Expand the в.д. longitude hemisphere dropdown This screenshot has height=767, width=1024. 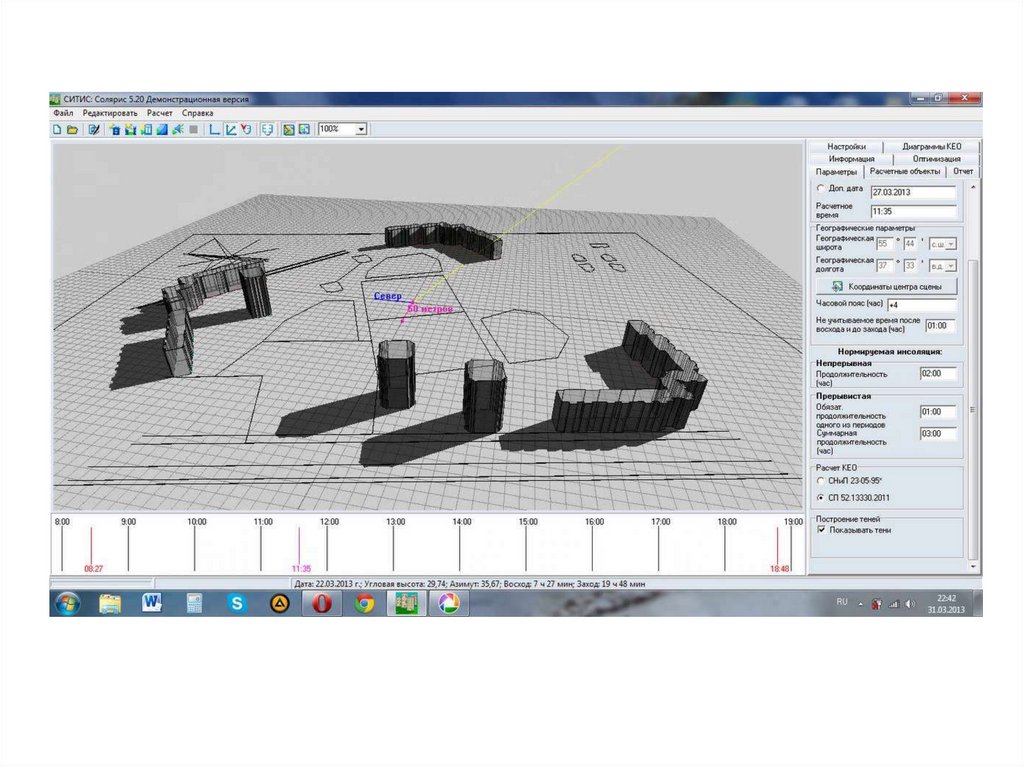tap(950, 265)
